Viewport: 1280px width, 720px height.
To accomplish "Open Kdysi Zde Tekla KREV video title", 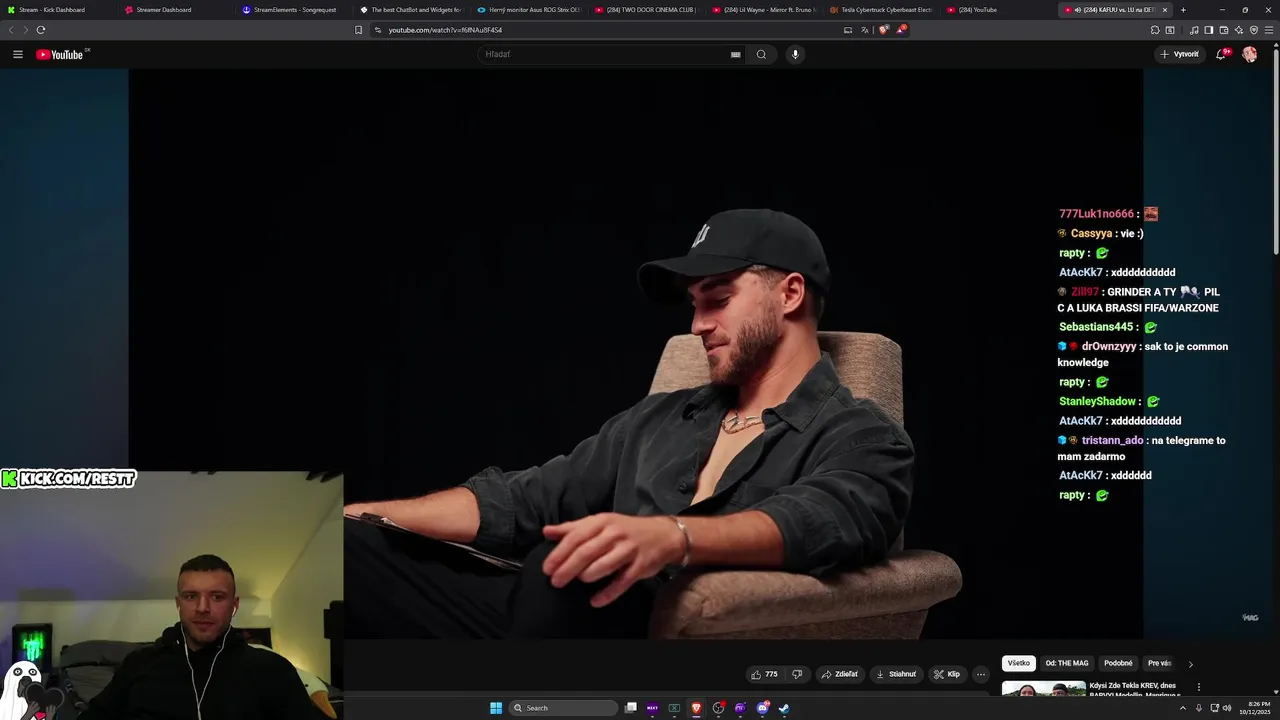I will click(1134, 689).
